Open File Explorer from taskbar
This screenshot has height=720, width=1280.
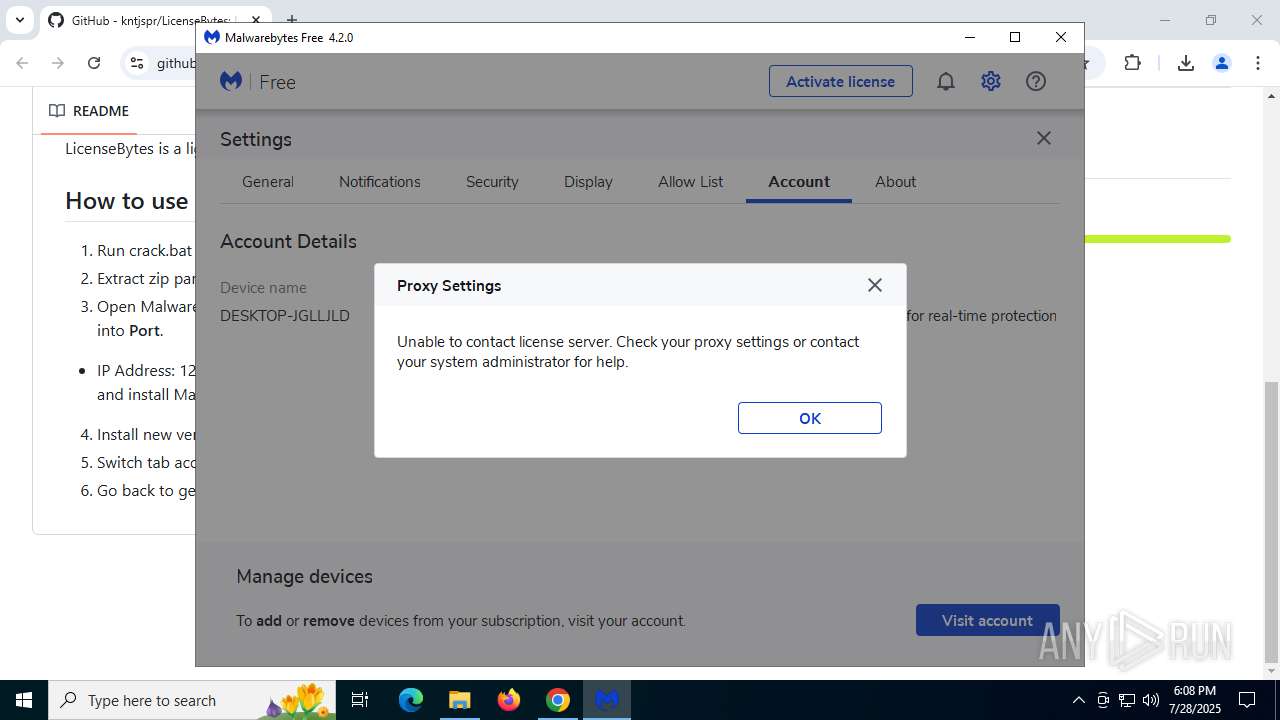click(460, 700)
